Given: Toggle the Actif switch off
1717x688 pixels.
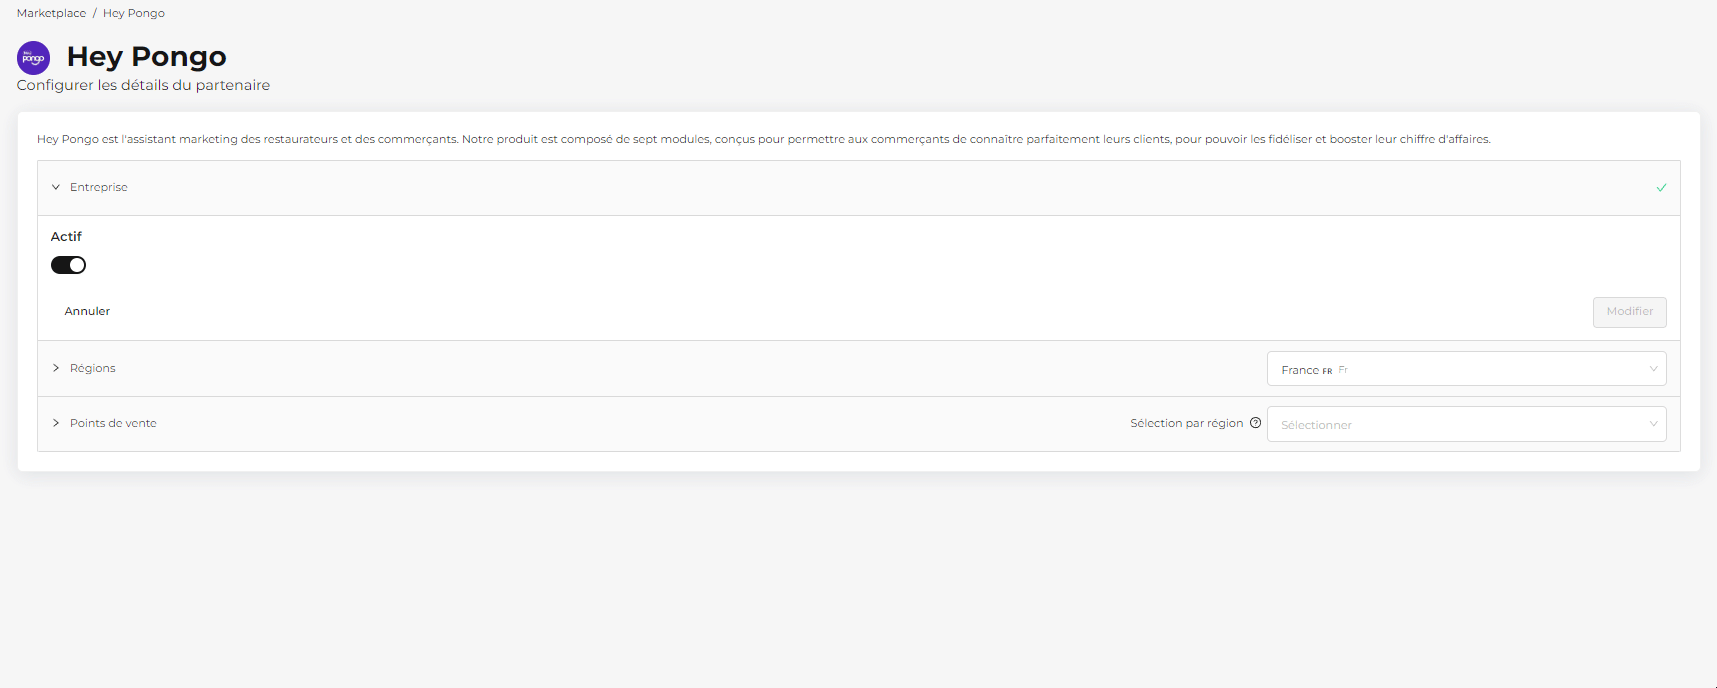Looking at the screenshot, I should tap(69, 265).
